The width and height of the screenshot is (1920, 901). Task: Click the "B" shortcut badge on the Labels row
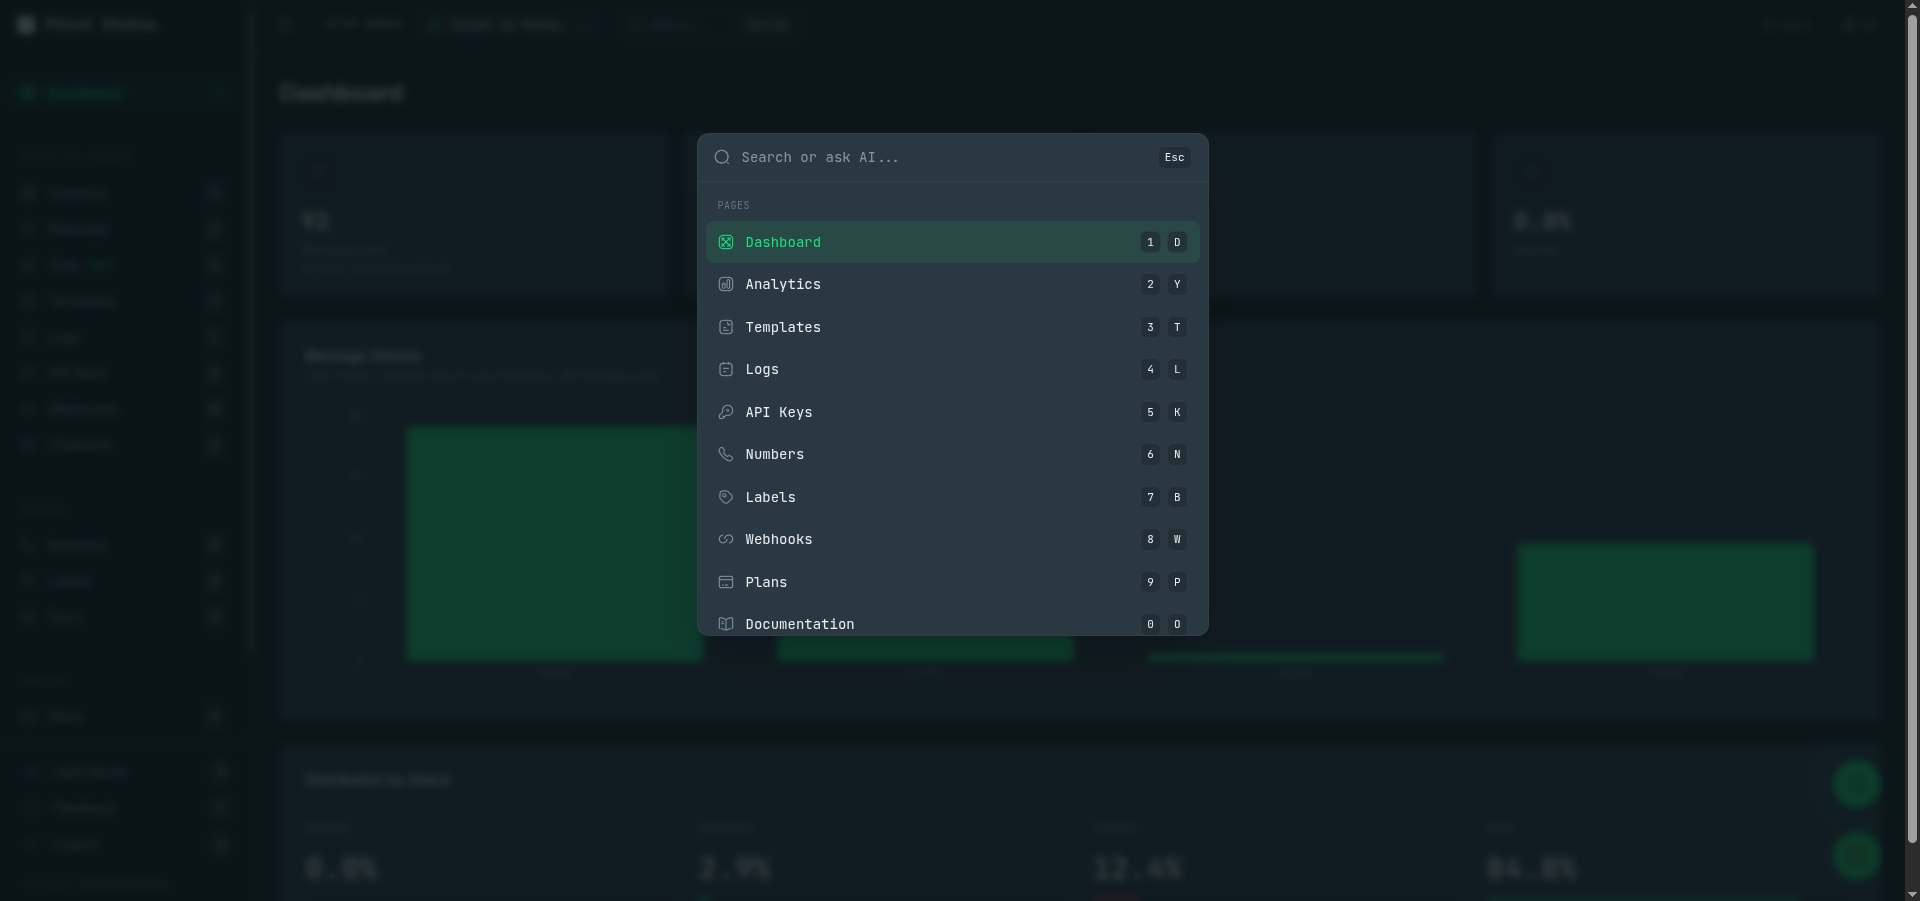1177,497
